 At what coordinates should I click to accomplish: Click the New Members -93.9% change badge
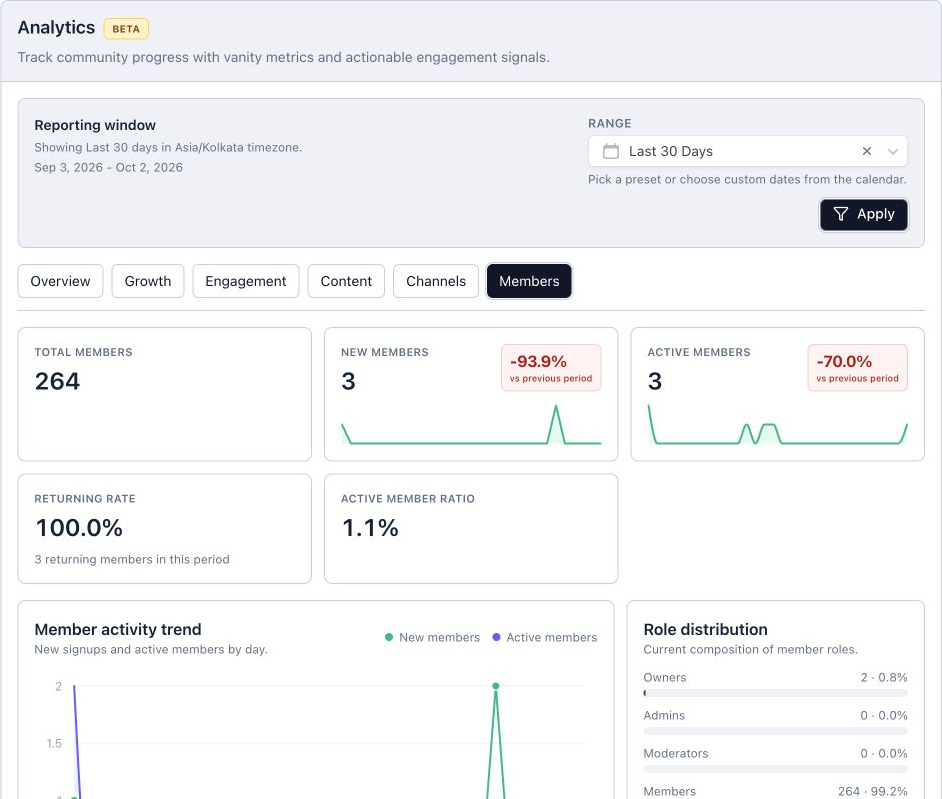click(x=551, y=368)
